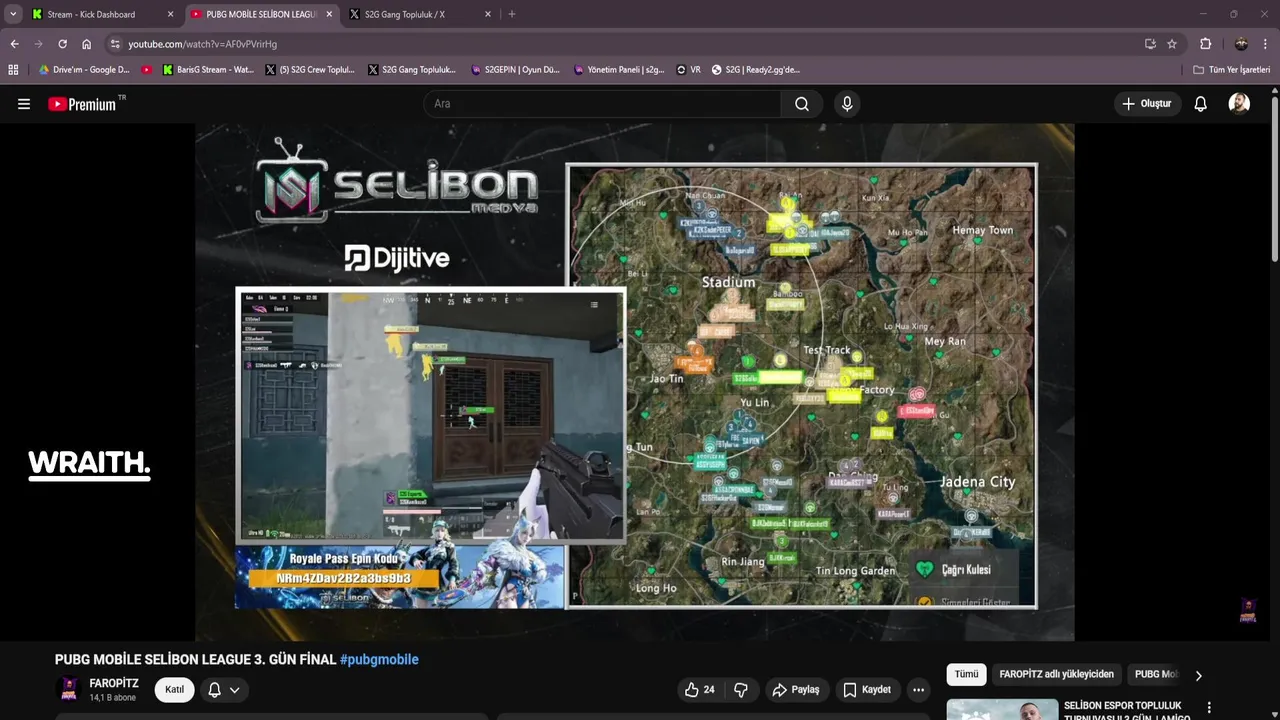Image resolution: width=1280 pixels, height=720 pixels.
Task: Open a new browser tab
Action: [x=512, y=15]
